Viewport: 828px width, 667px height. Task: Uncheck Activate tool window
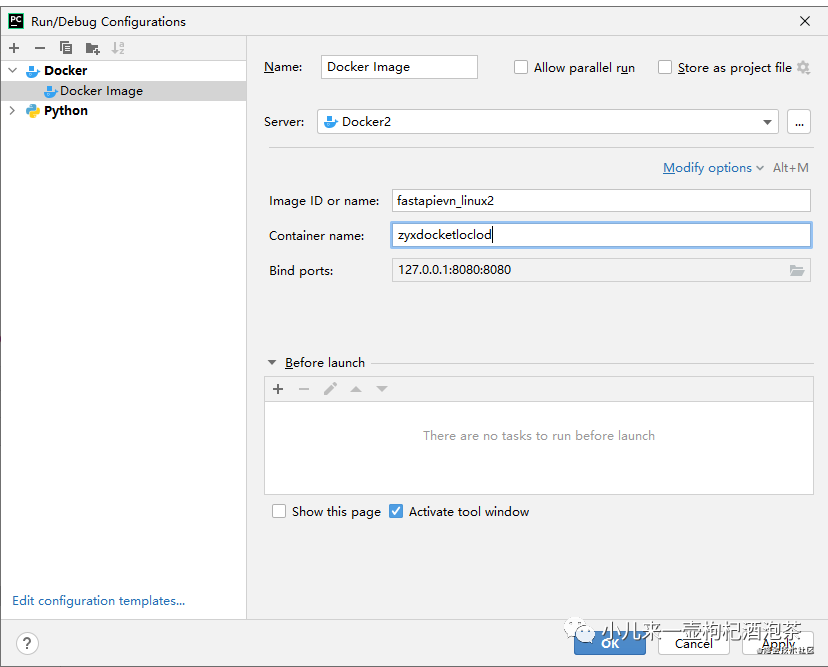click(396, 511)
